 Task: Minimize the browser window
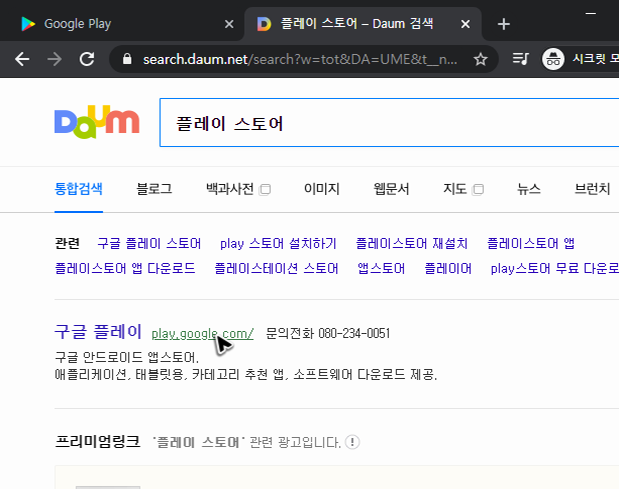[x=591, y=13]
